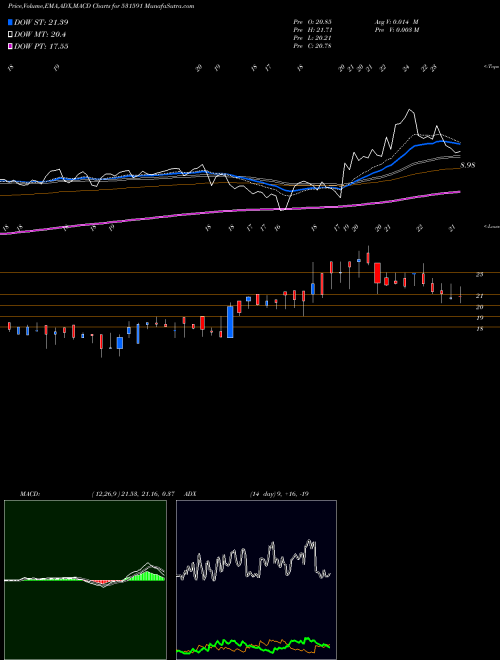This screenshot has height=660, width=500.
Task: Click the large red candlestick after the peak
Action: (x=378, y=273)
